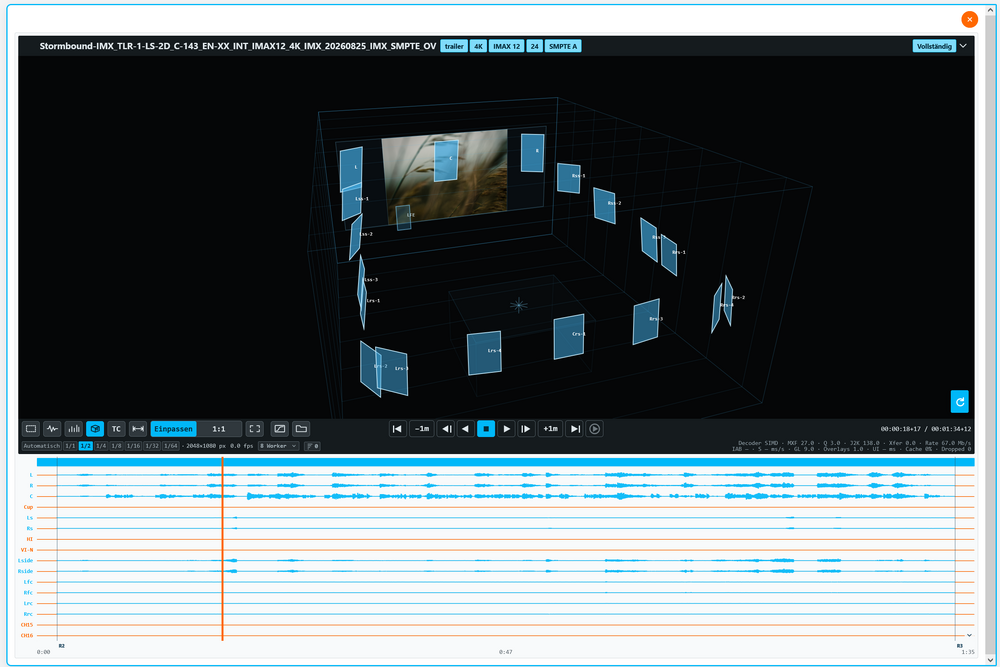
Task: Open the 8 Worker dropdown
Action: pyautogui.click(x=279, y=446)
